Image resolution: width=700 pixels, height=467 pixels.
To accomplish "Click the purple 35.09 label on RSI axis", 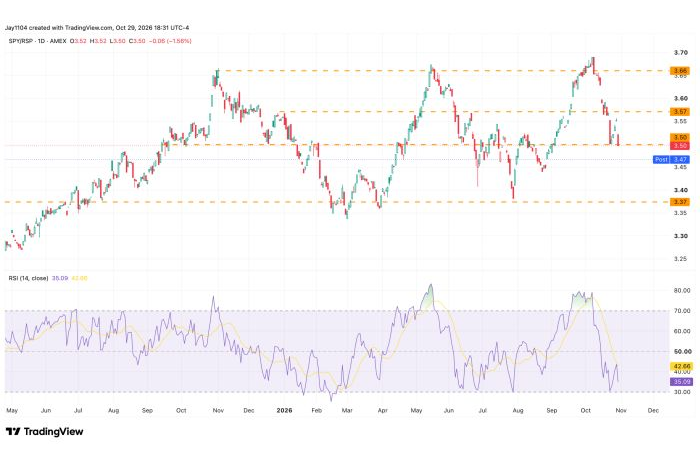I will (682, 382).
